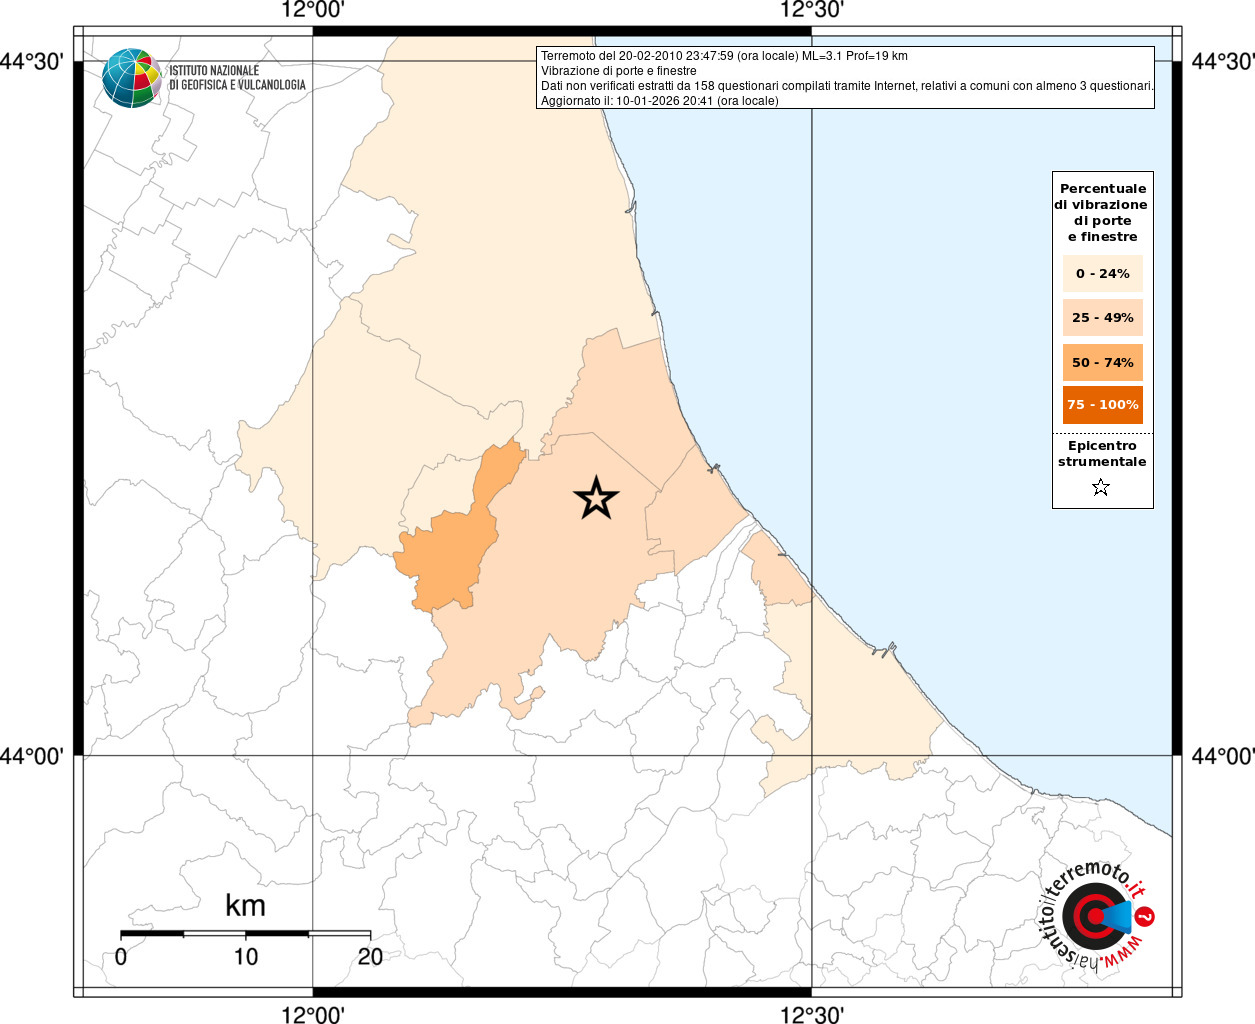Click the 'Aggiornato il: 10-01-2026' line
Screen dimensions: 1255x1024
(659, 101)
